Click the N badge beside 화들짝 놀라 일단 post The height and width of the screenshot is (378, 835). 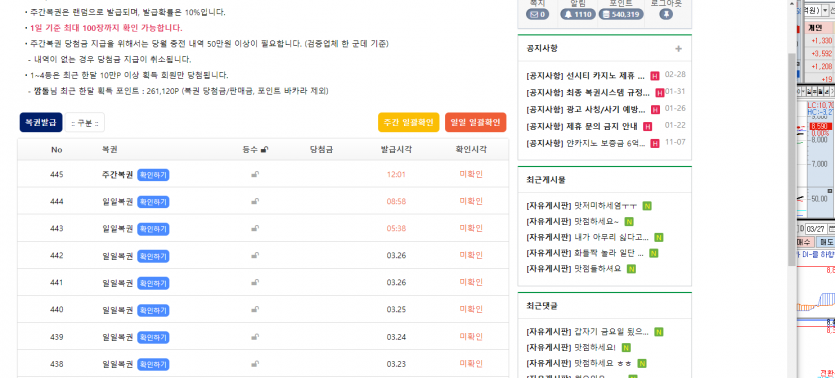[x=653, y=253]
